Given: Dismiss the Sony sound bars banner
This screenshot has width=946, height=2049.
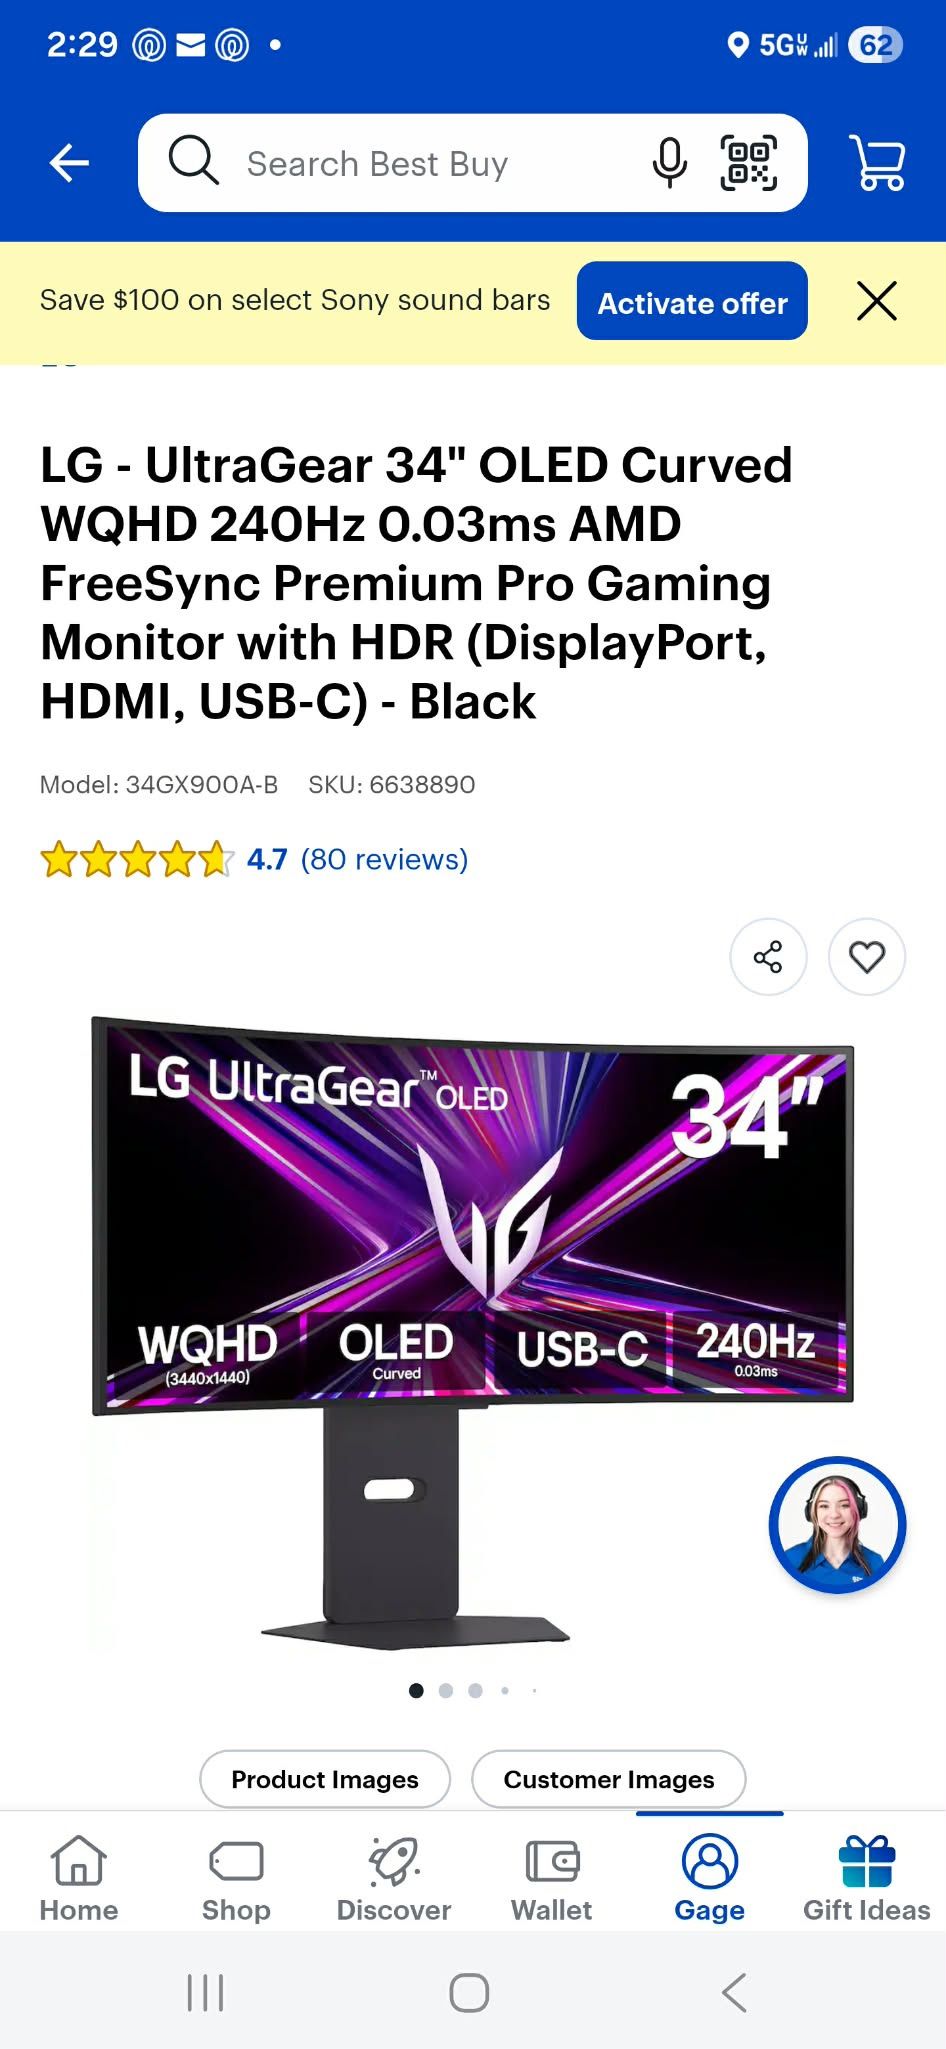Looking at the screenshot, I should click(x=877, y=301).
